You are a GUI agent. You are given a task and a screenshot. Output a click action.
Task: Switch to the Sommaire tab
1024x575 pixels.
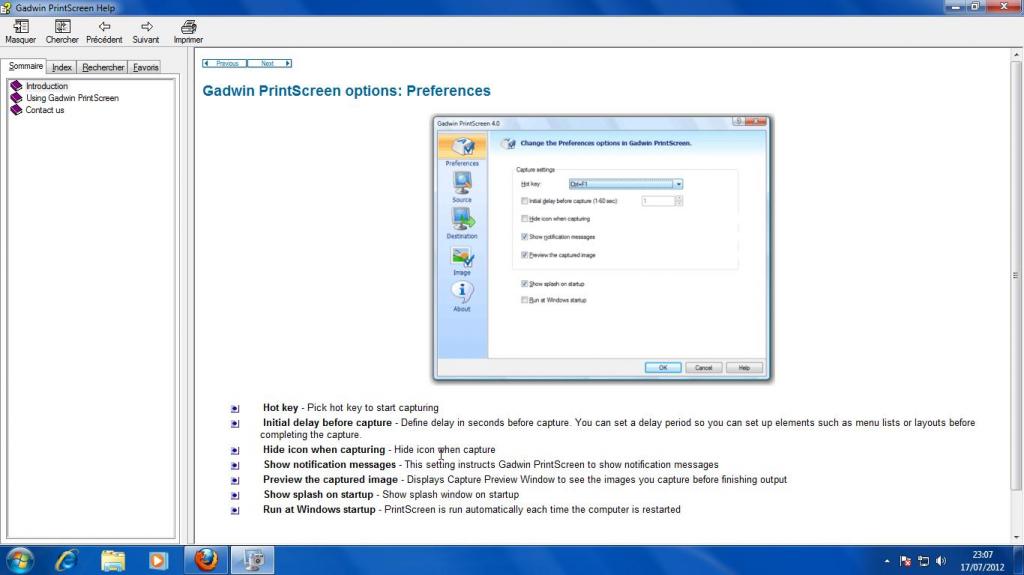tap(25, 66)
